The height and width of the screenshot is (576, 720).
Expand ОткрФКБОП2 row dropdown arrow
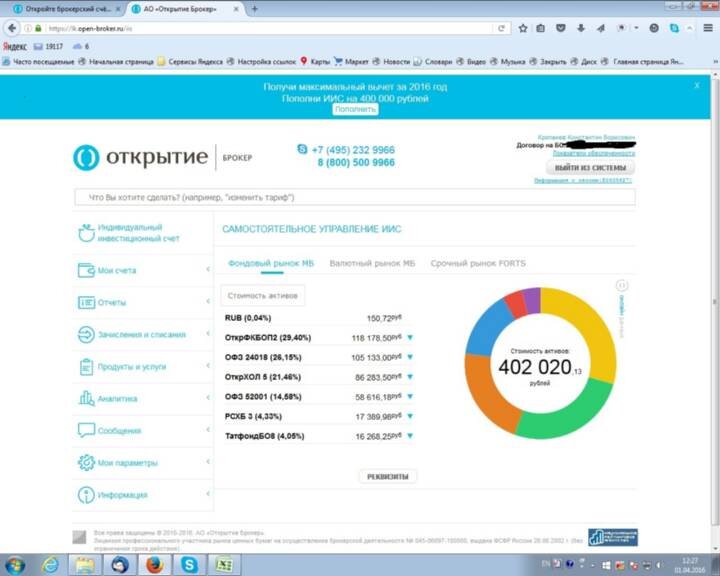point(410,337)
